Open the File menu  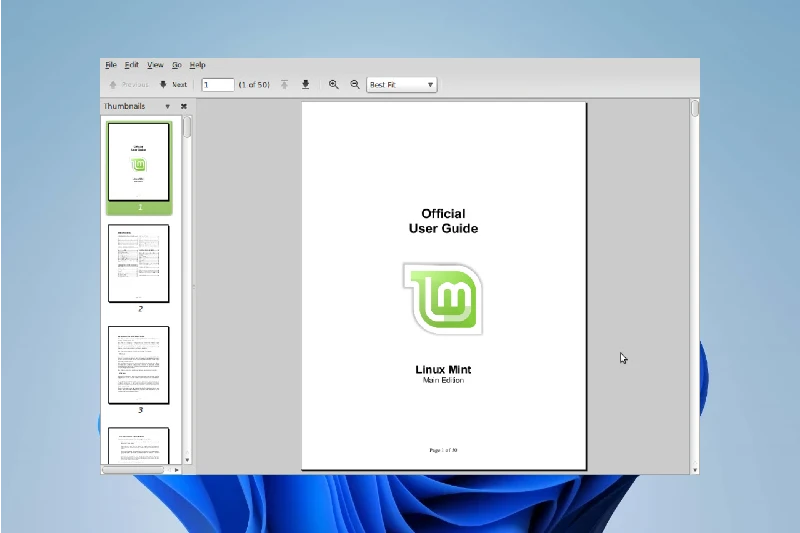click(111, 65)
